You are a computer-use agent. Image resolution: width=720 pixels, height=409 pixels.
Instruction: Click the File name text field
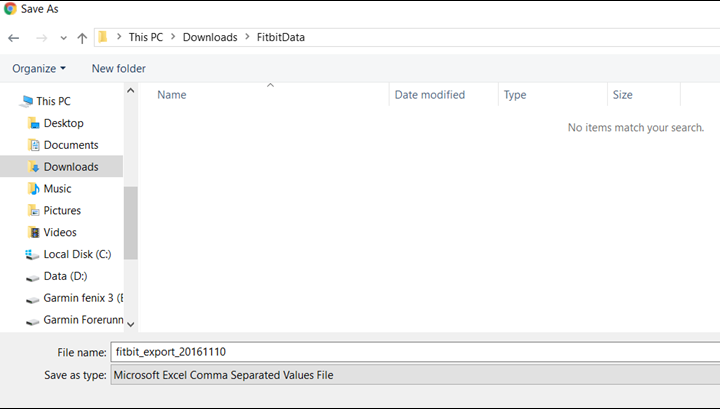click(x=414, y=353)
